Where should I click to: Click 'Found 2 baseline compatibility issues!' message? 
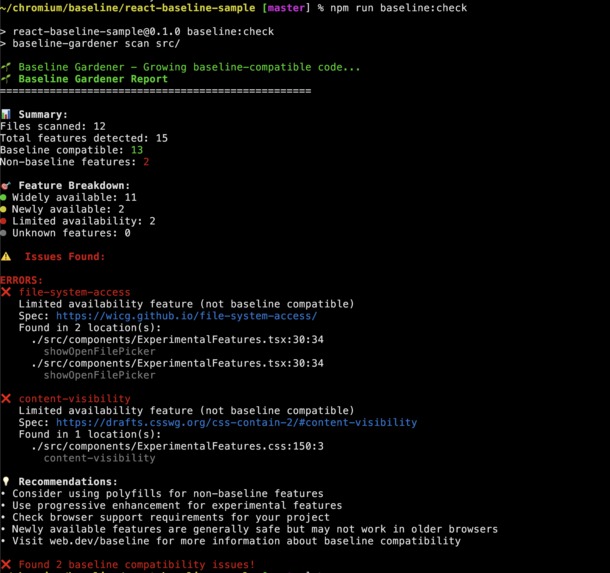point(137,564)
